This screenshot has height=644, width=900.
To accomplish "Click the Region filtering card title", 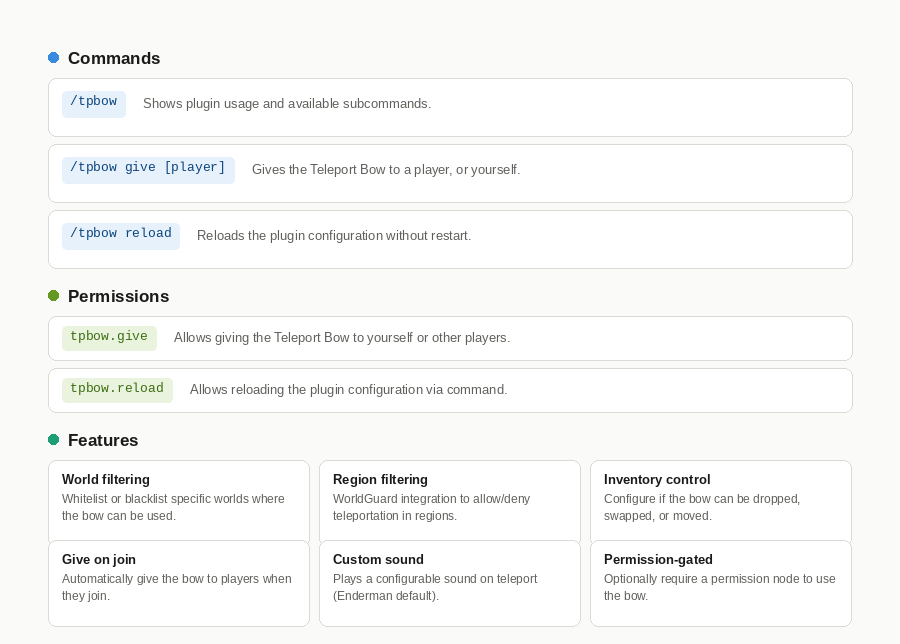I will click(380, 479).
